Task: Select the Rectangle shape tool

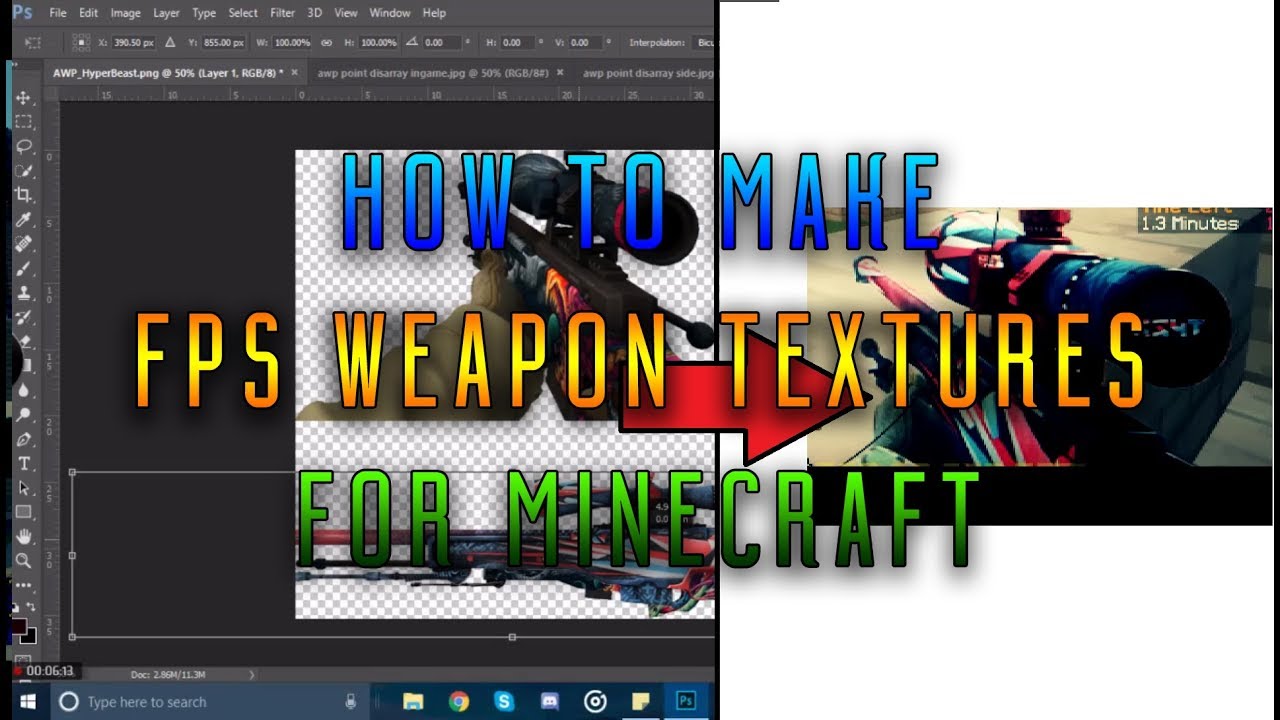Action: (x=24, y=513)
